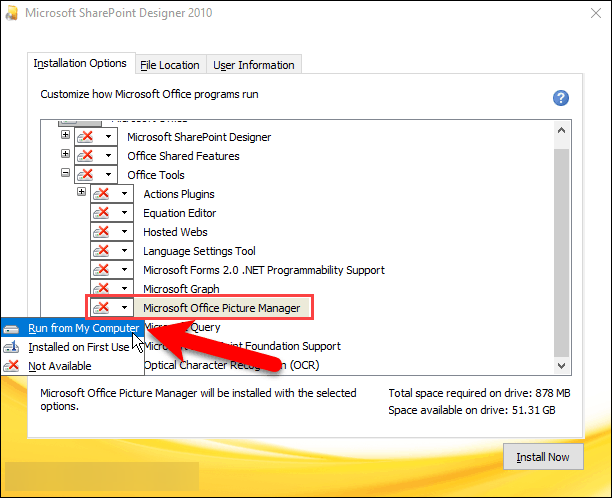Click the blue help question mark icon
Screen dimensions: 612x498
560,98
